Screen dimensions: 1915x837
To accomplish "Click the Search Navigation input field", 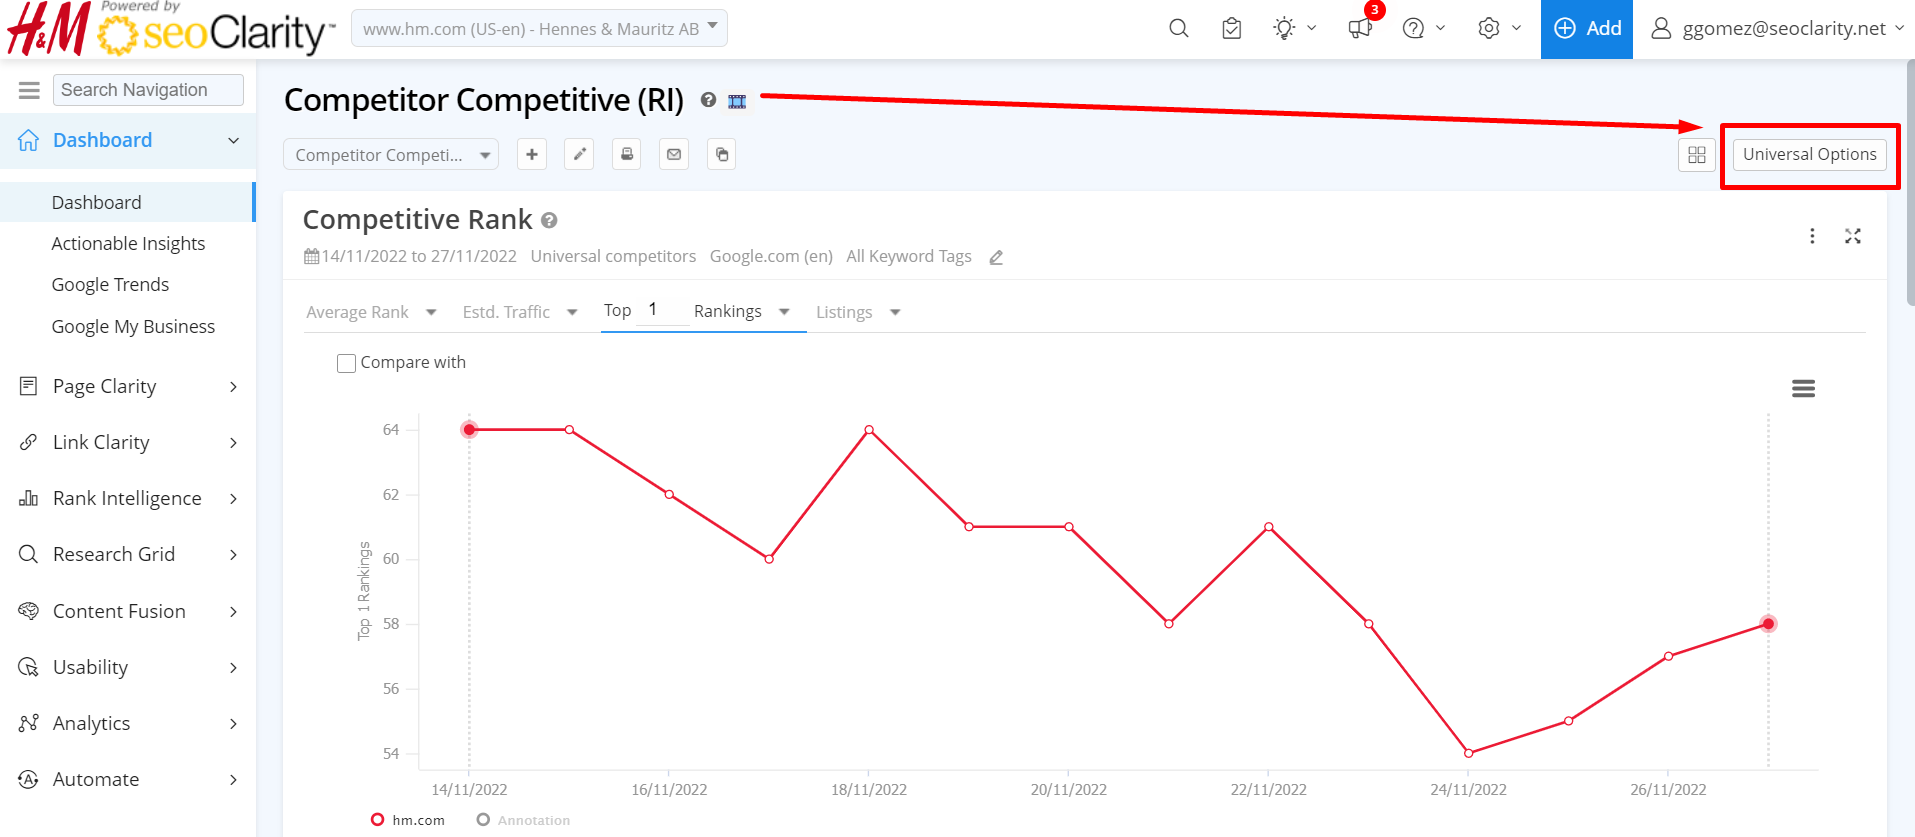I will coord(148,90).
